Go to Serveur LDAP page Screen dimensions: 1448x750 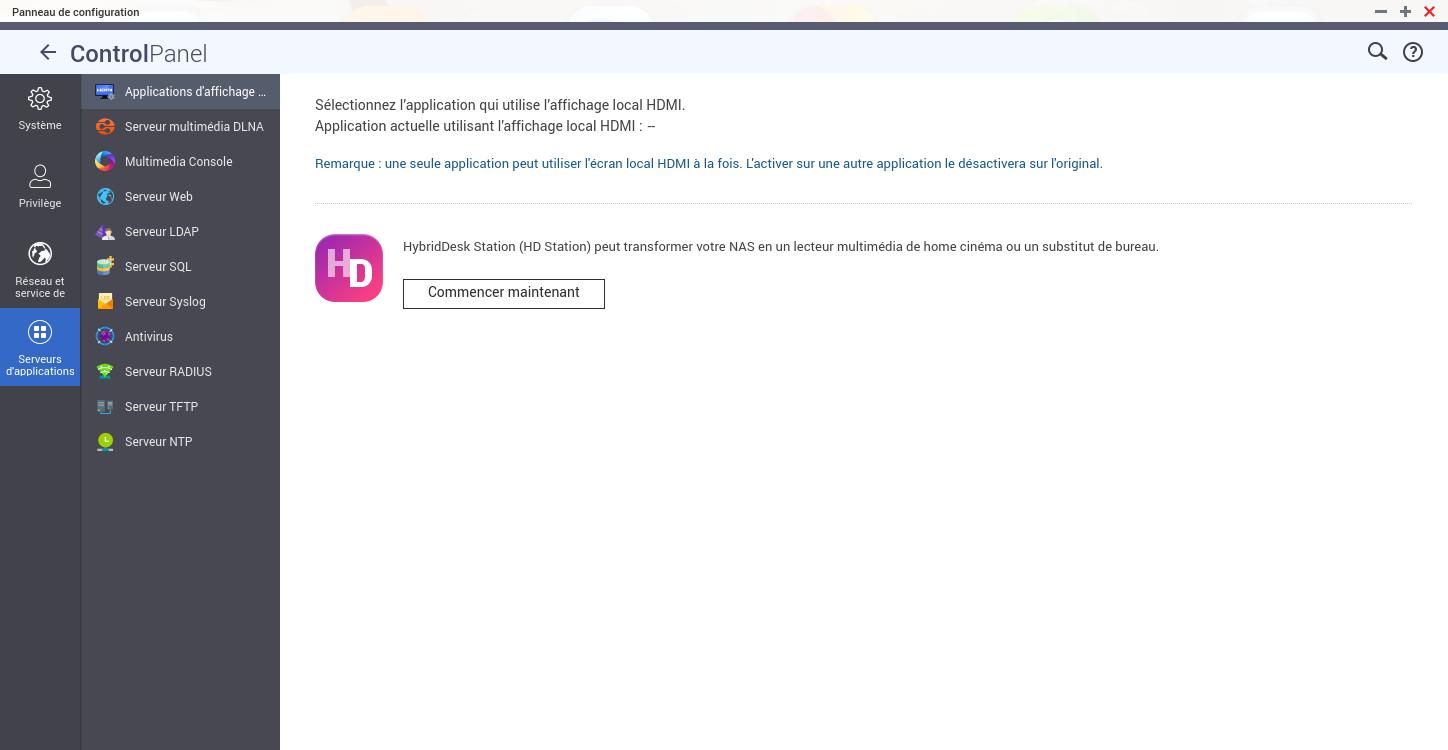[161, 232]
